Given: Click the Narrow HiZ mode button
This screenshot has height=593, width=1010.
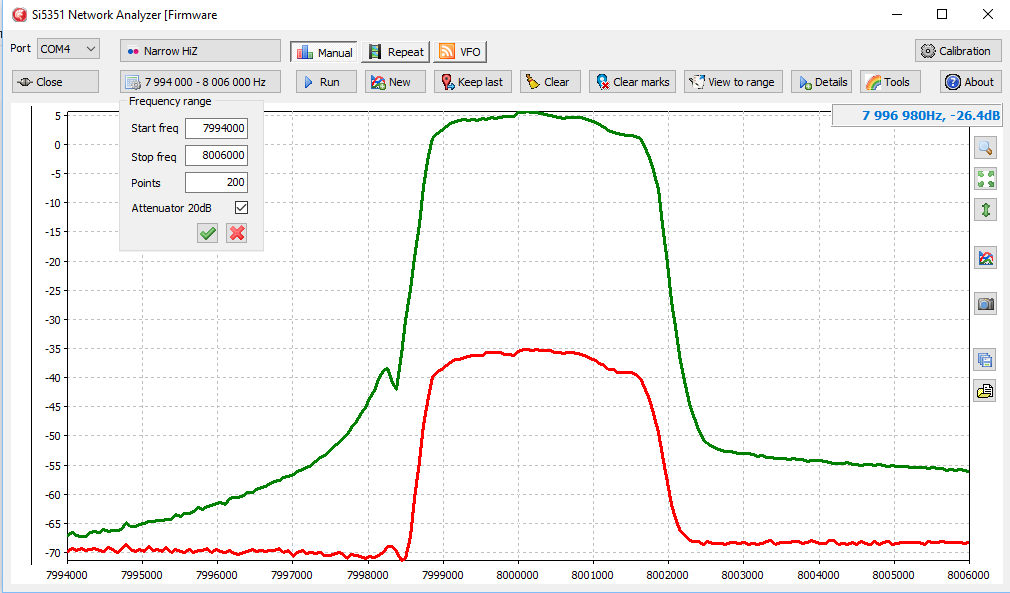Looking at the screenshot, I should (200, 51).
